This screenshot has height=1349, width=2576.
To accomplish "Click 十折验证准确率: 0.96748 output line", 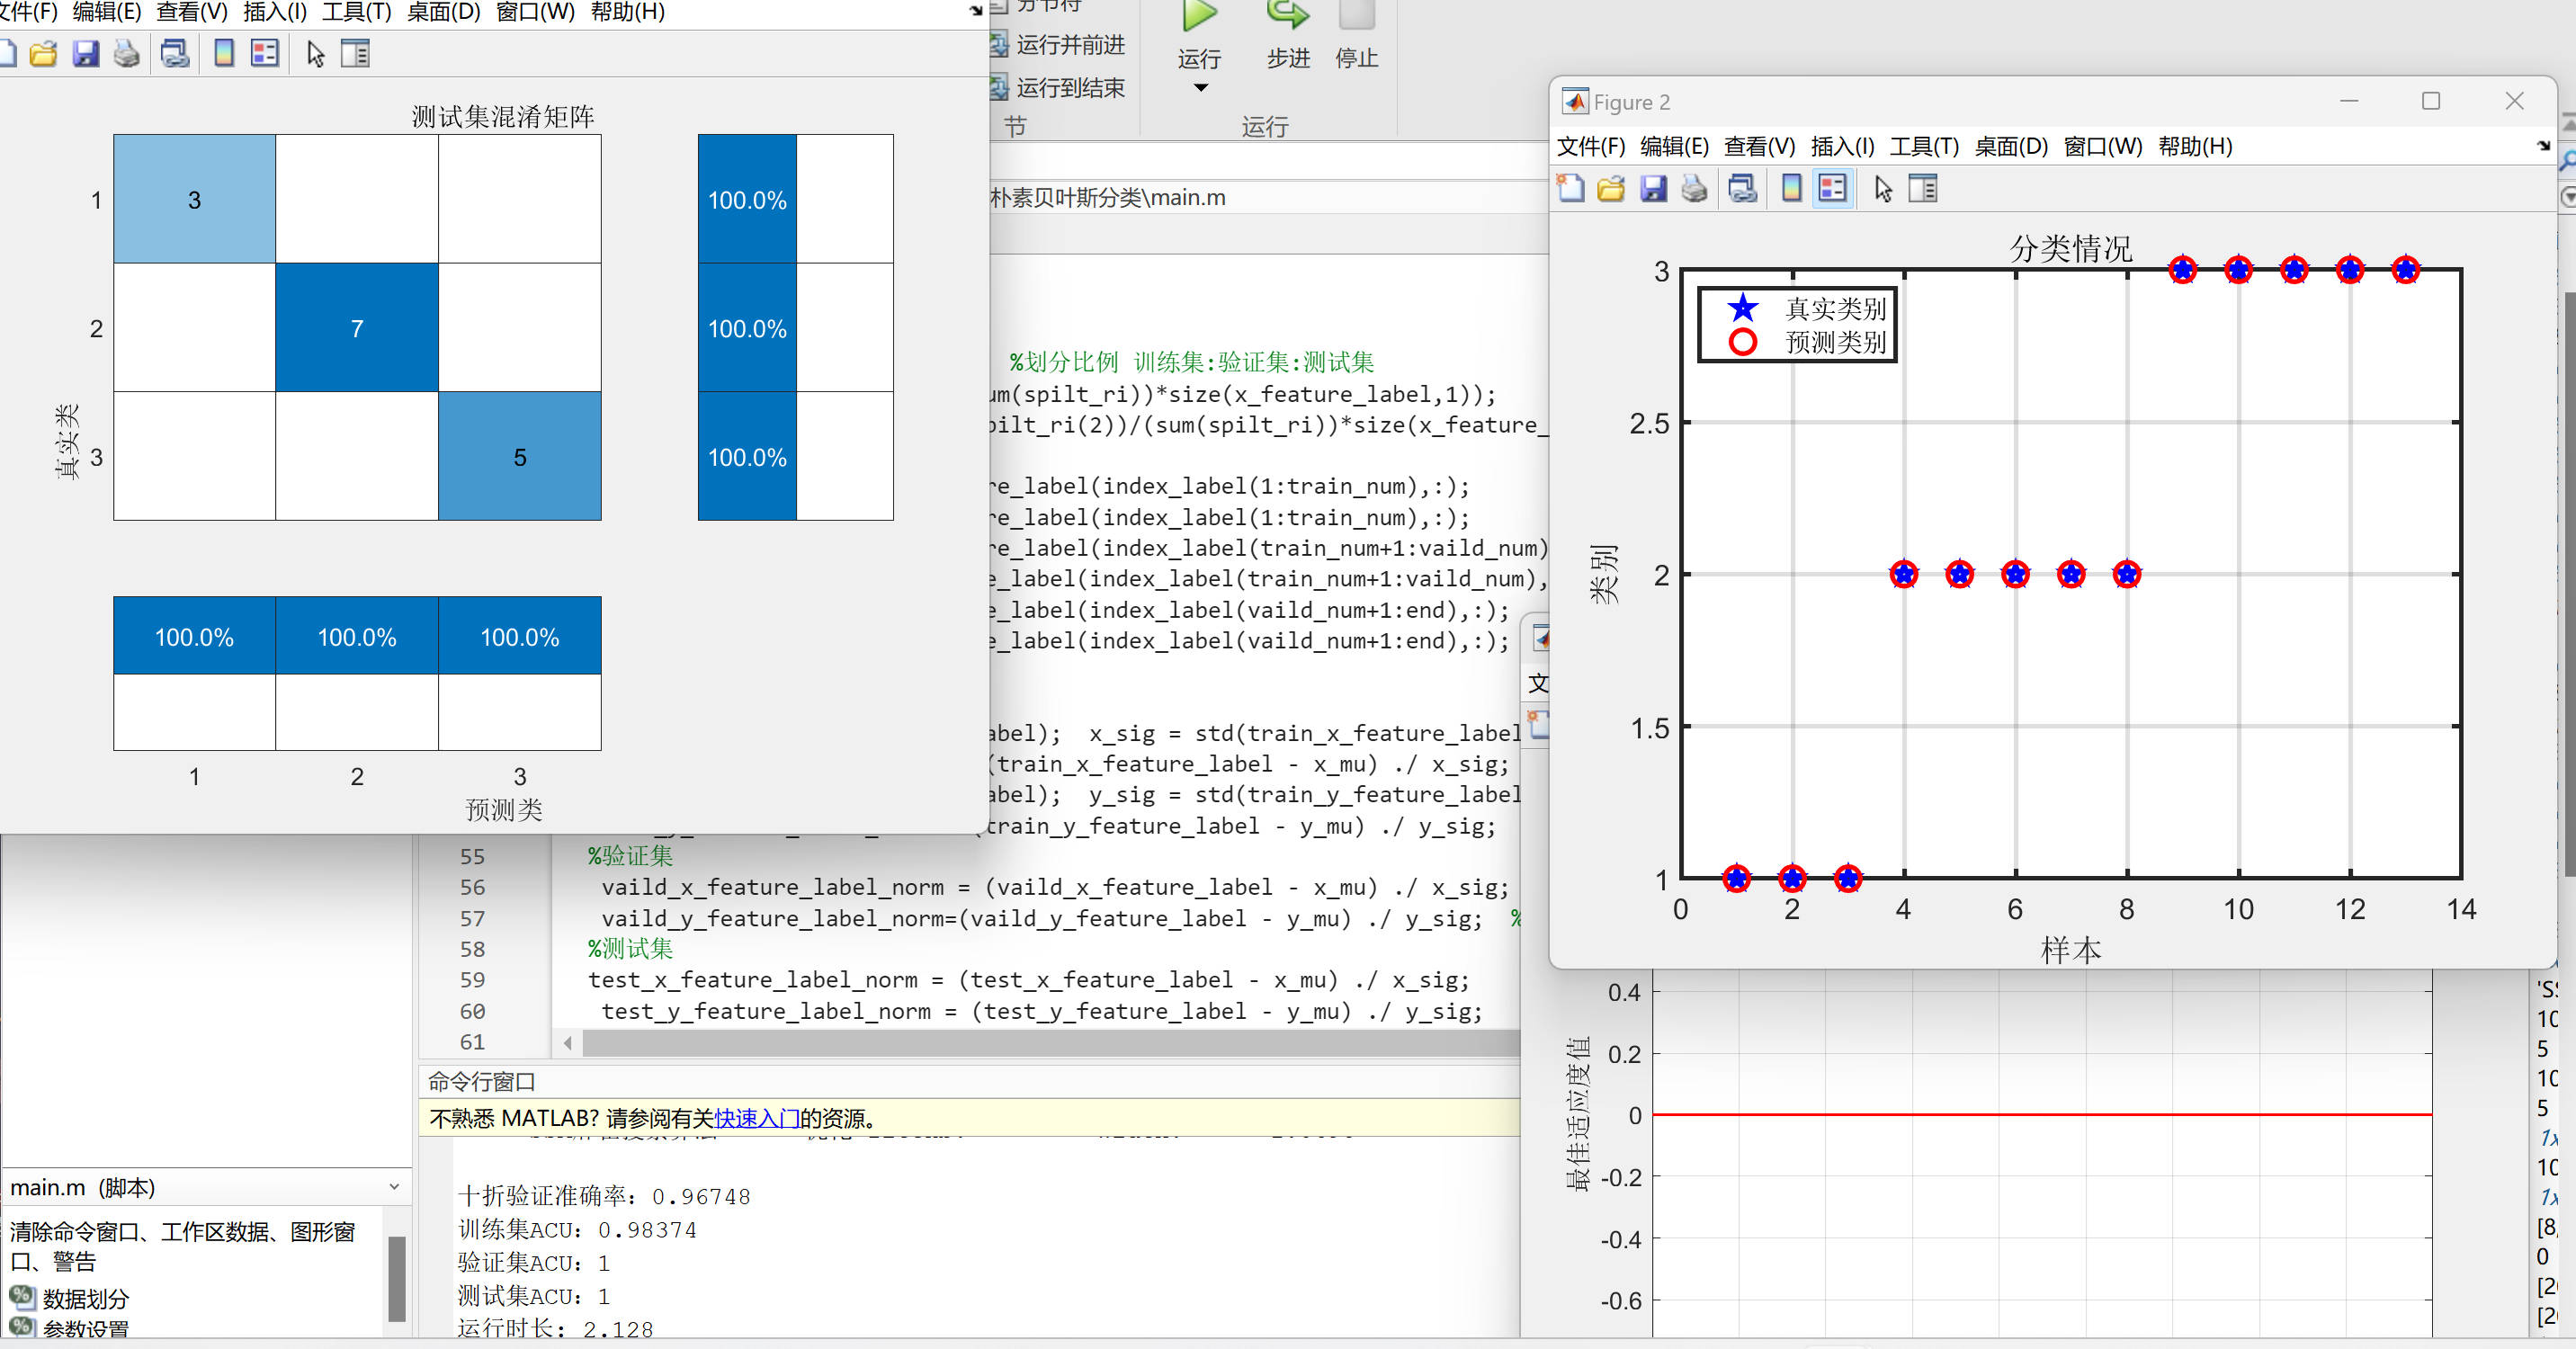I will coord(604,1196).
